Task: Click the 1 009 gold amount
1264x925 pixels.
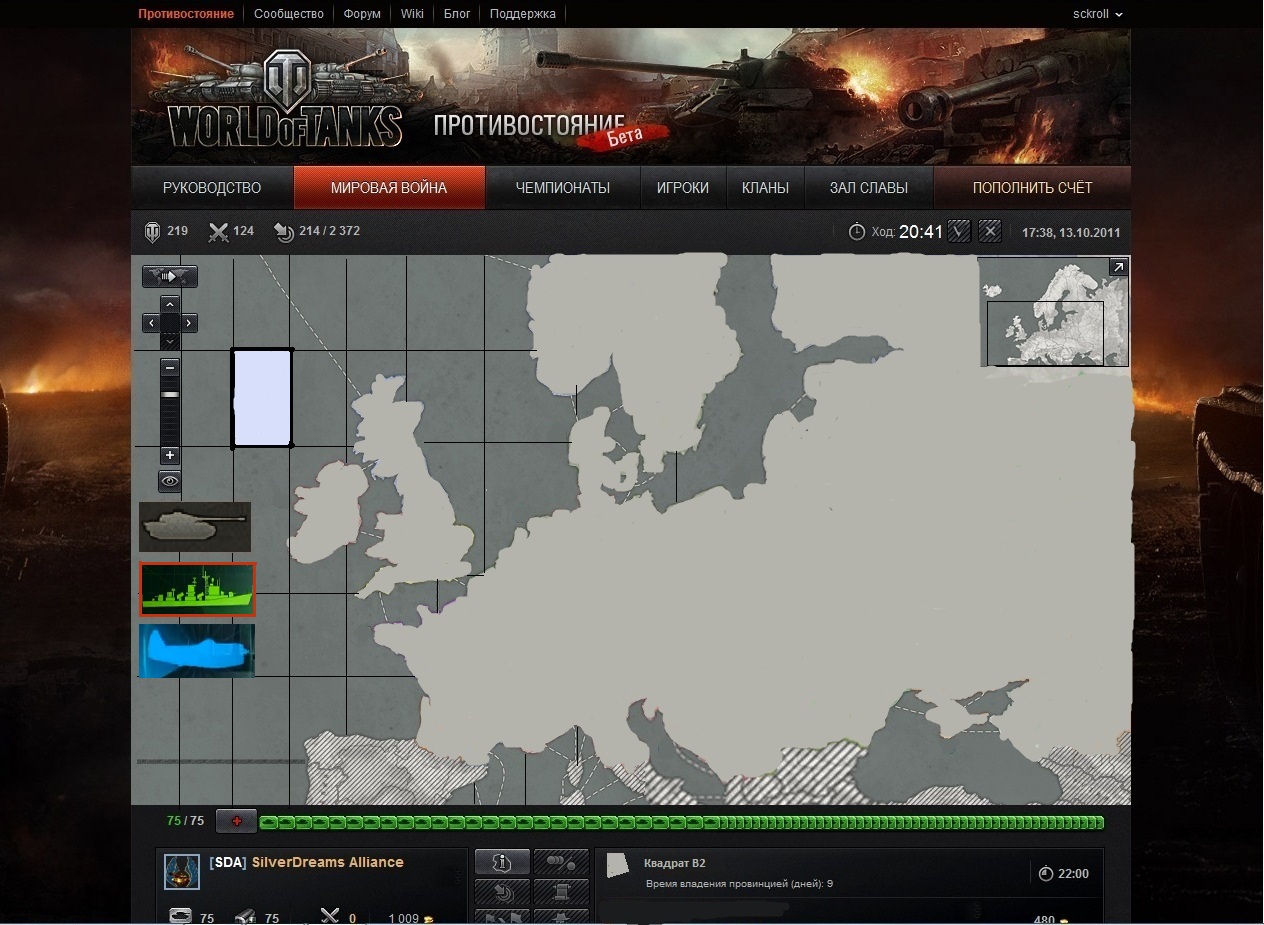Action: (x=404, y=918)
